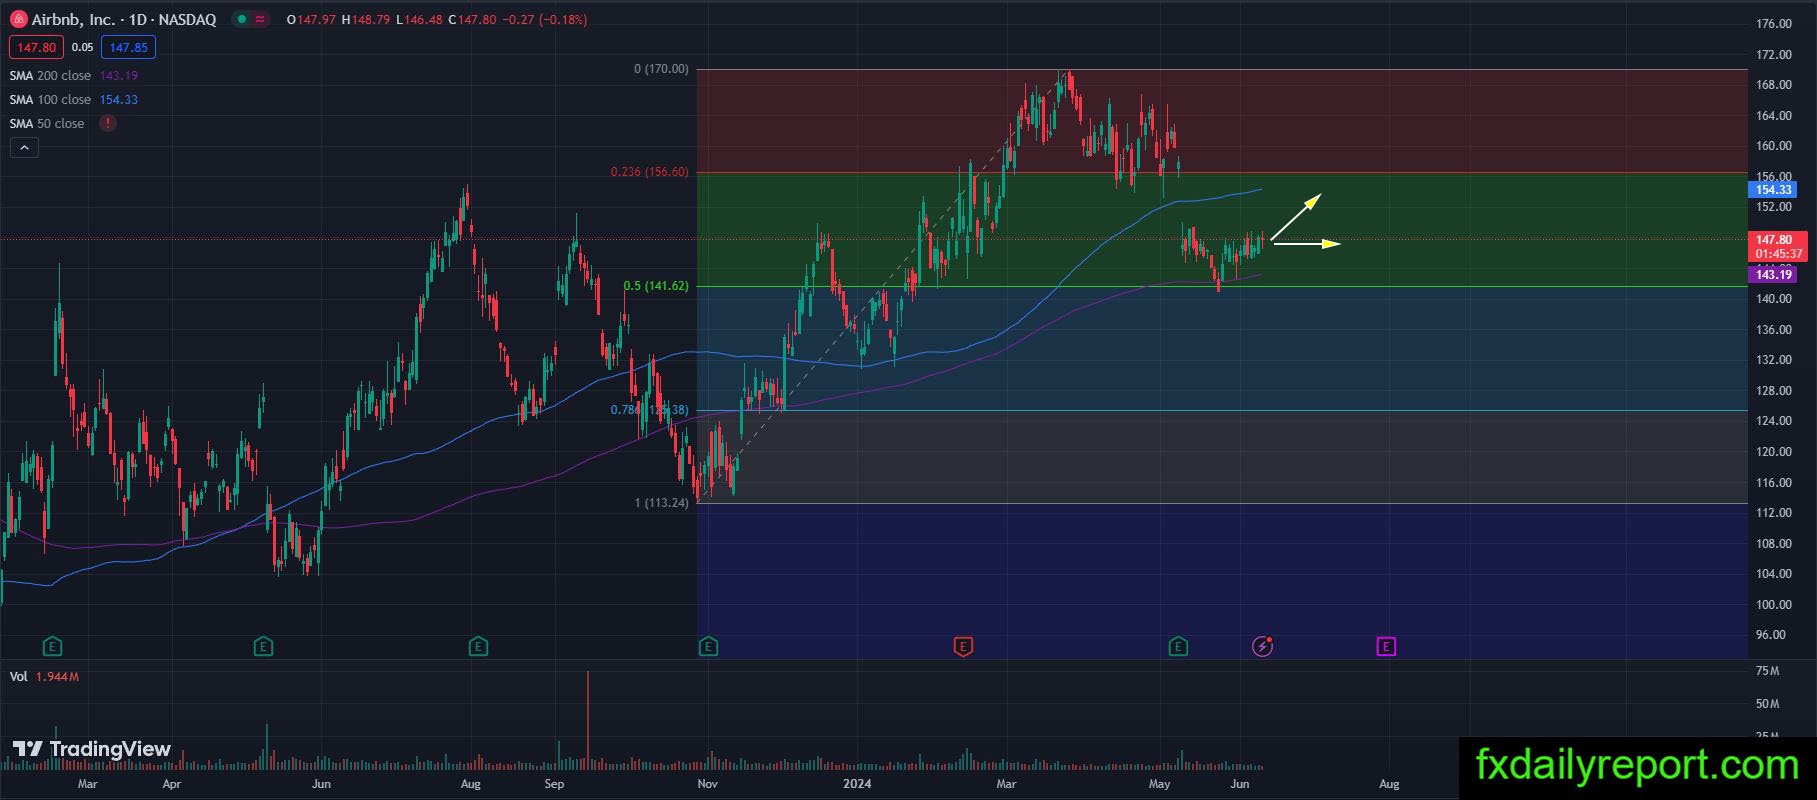
Task: Click the red 147.80 sell price button
Action: (36, 47)
